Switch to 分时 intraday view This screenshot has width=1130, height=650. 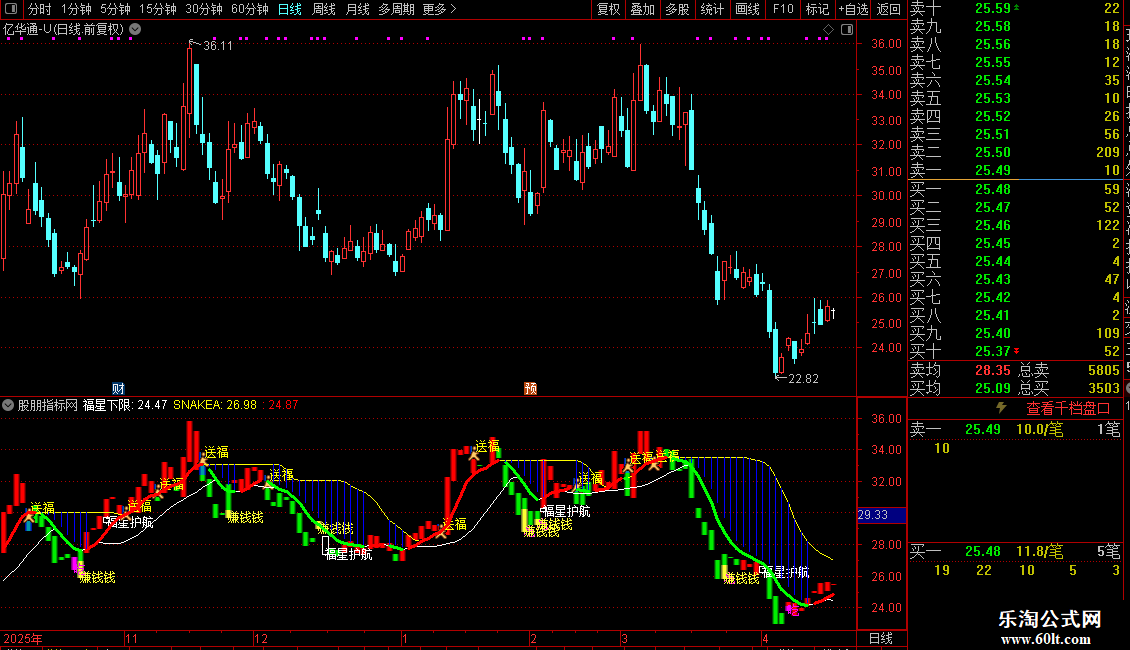39,9
